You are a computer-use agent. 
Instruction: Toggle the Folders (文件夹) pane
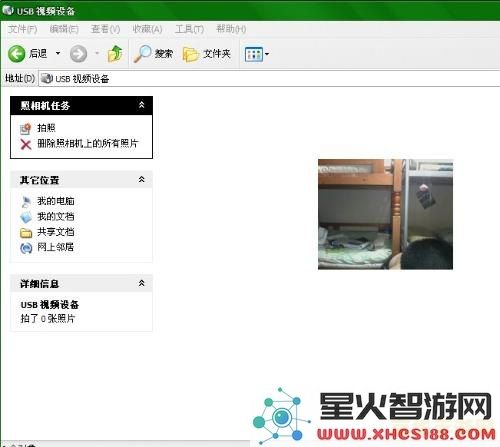[x=207, y=54]
